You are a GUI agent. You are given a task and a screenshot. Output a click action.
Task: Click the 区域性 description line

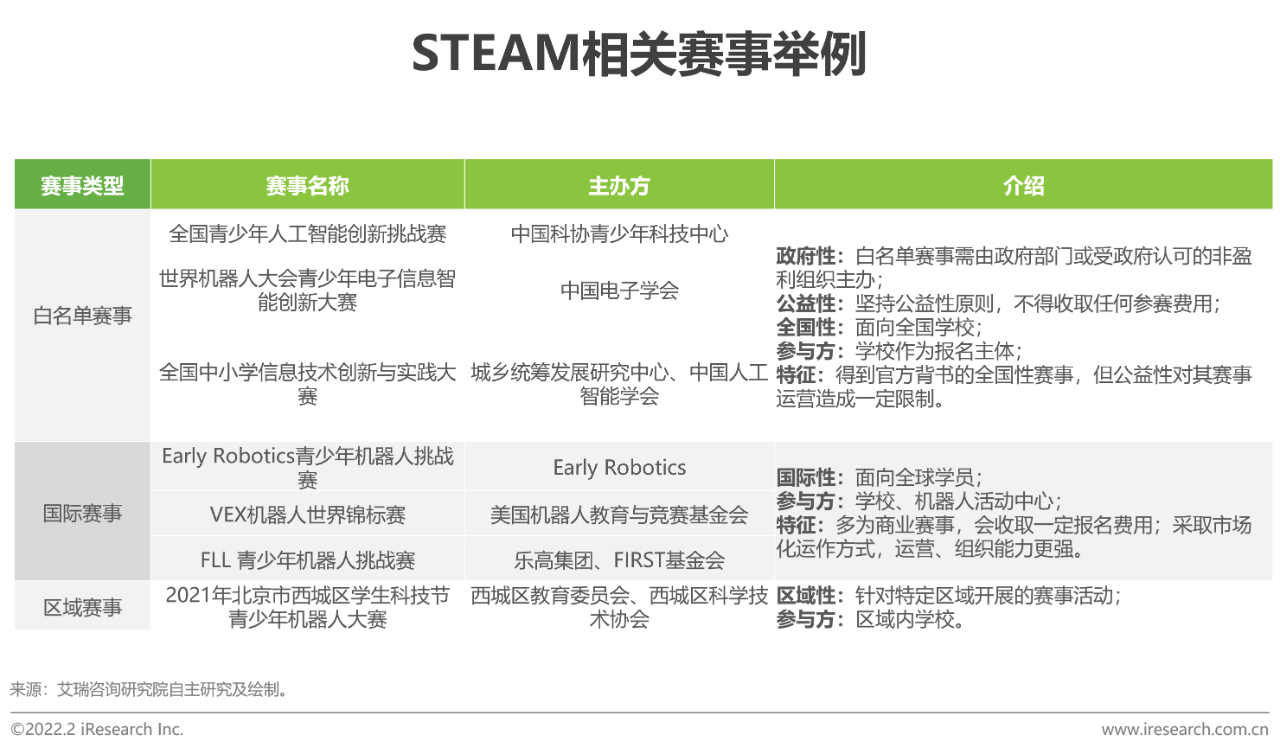click(948, 596)
